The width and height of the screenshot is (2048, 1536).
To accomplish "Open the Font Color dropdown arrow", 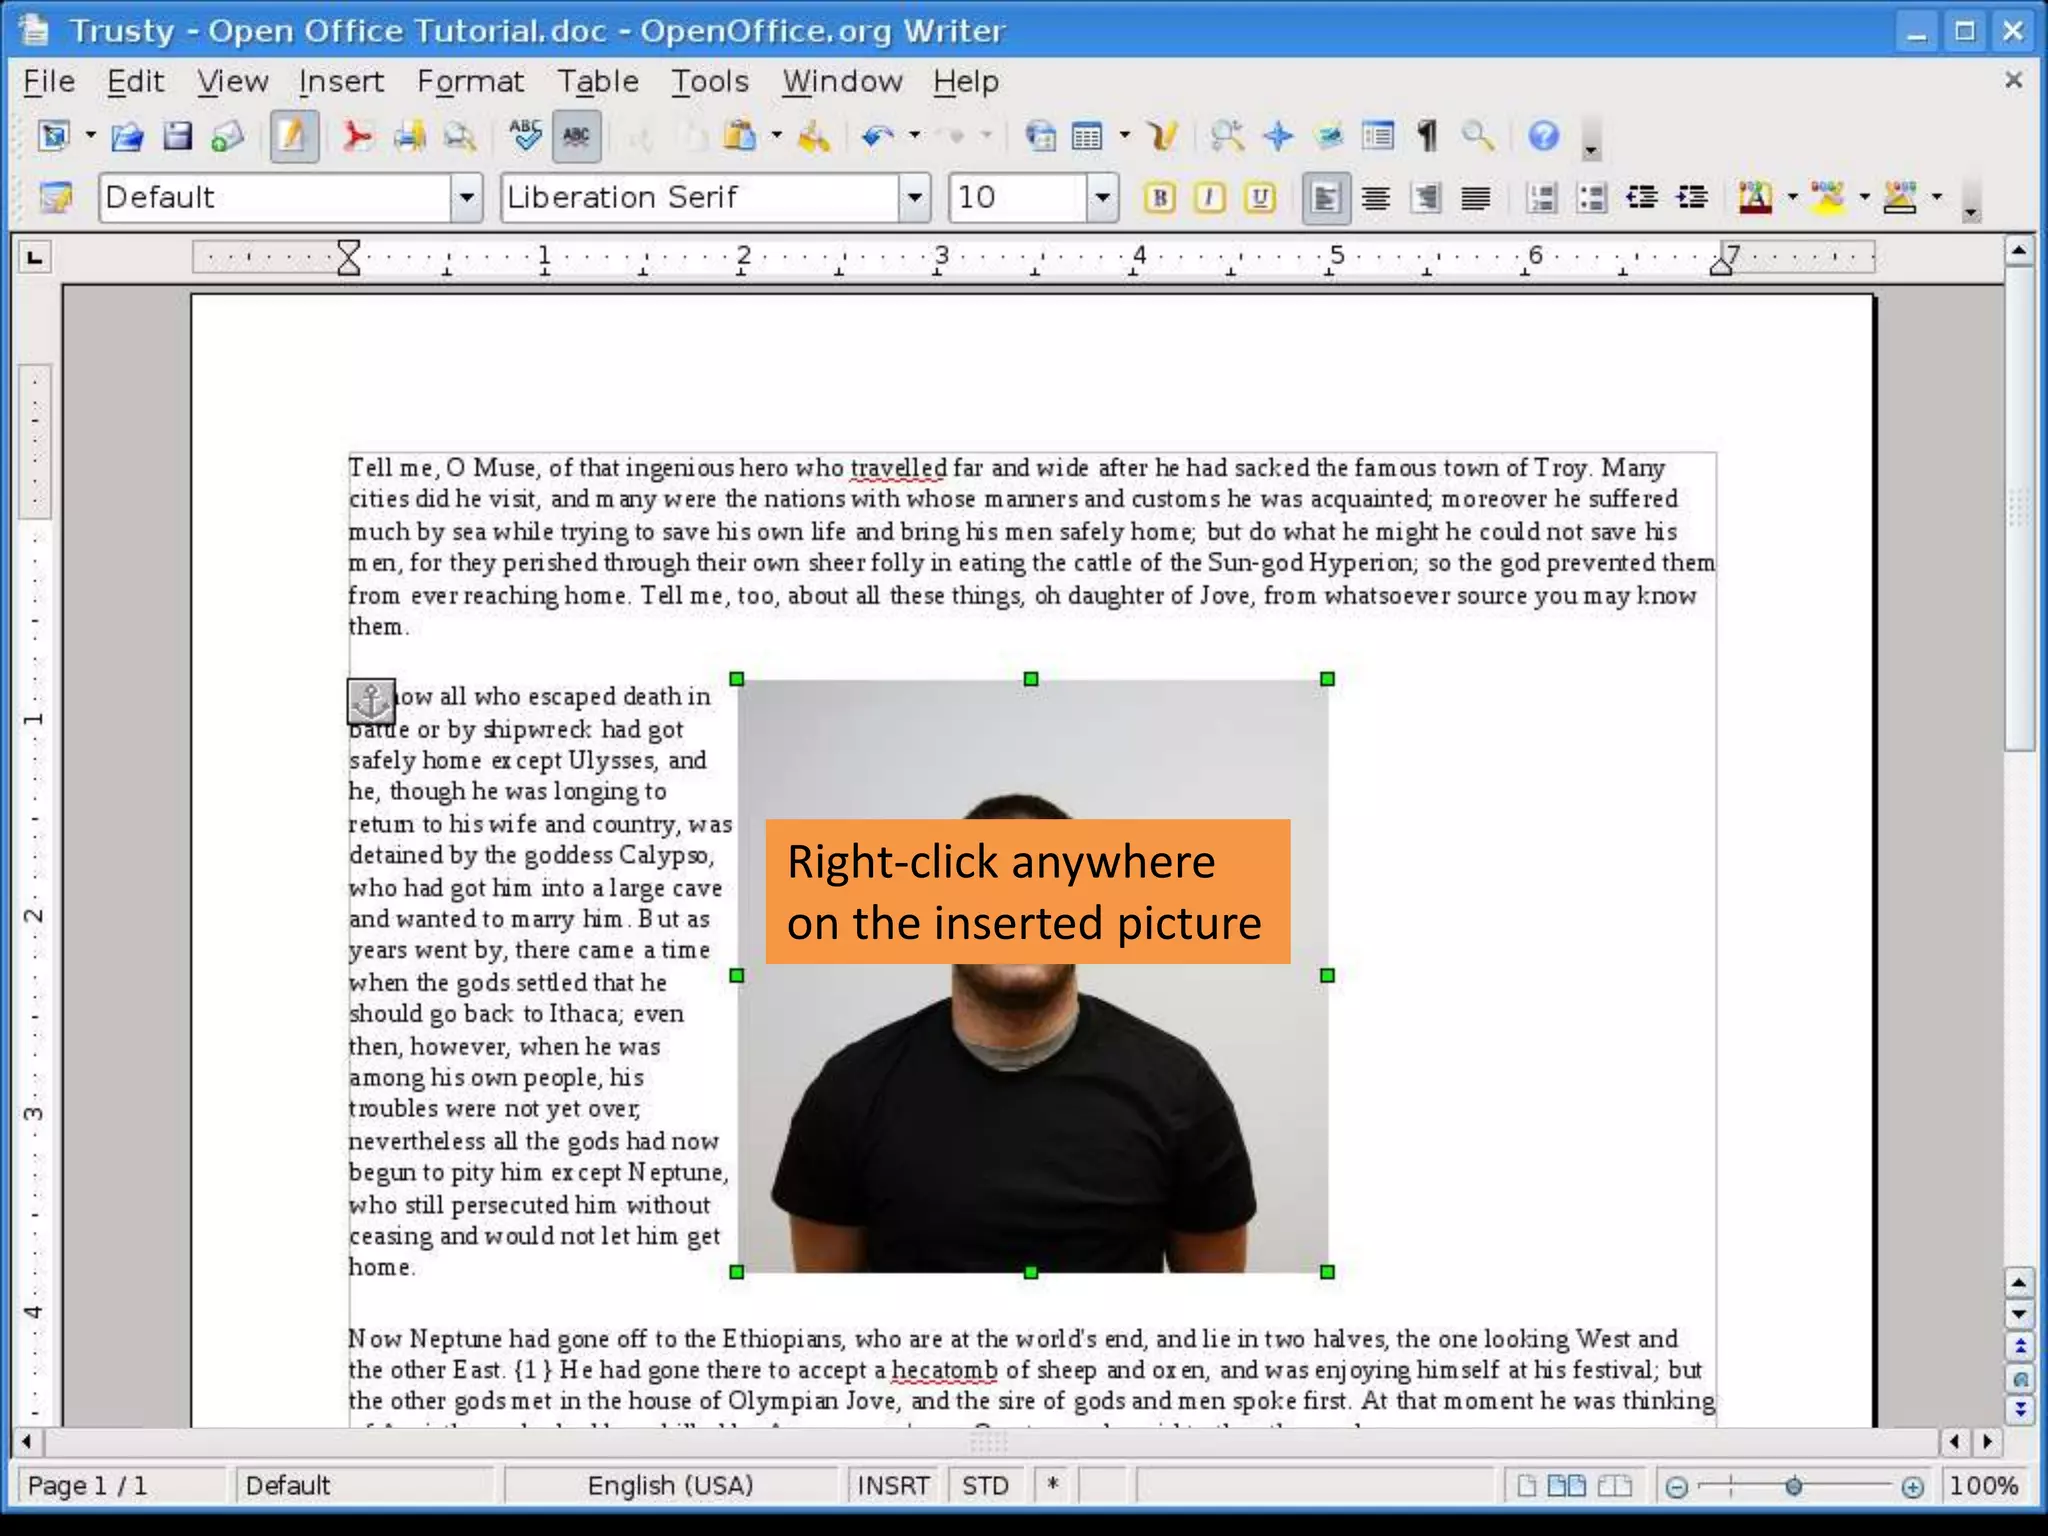I will [1792, 197].
